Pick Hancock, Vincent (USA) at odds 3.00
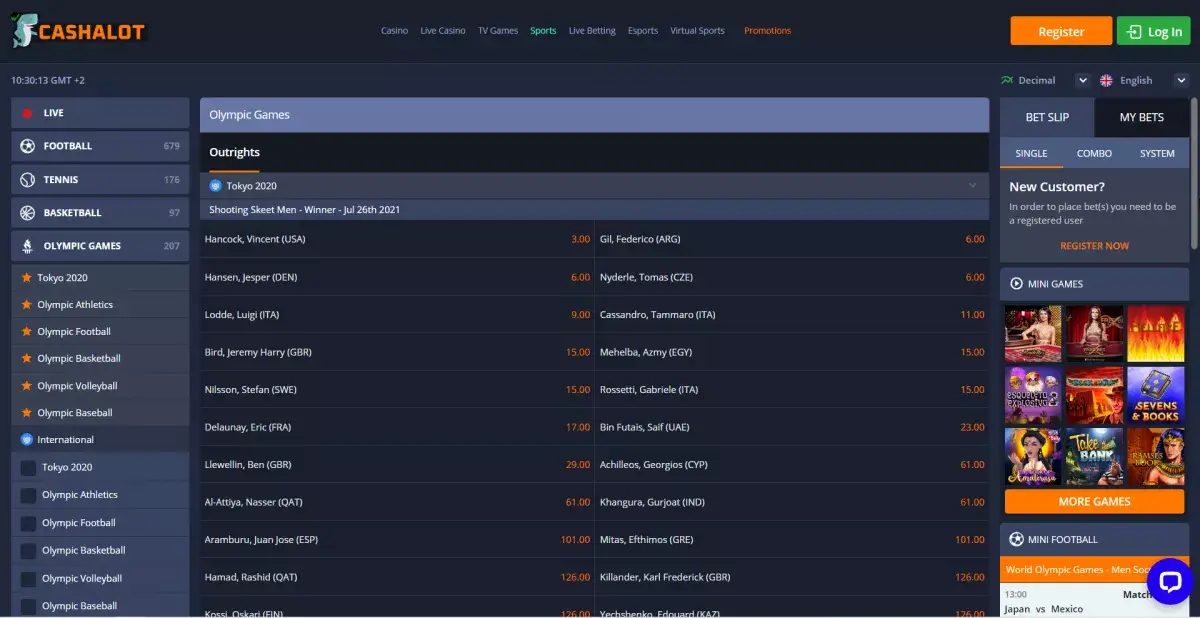Image resolution: width=1200 pixels, height=618 pixels. (x=397, y=240)
